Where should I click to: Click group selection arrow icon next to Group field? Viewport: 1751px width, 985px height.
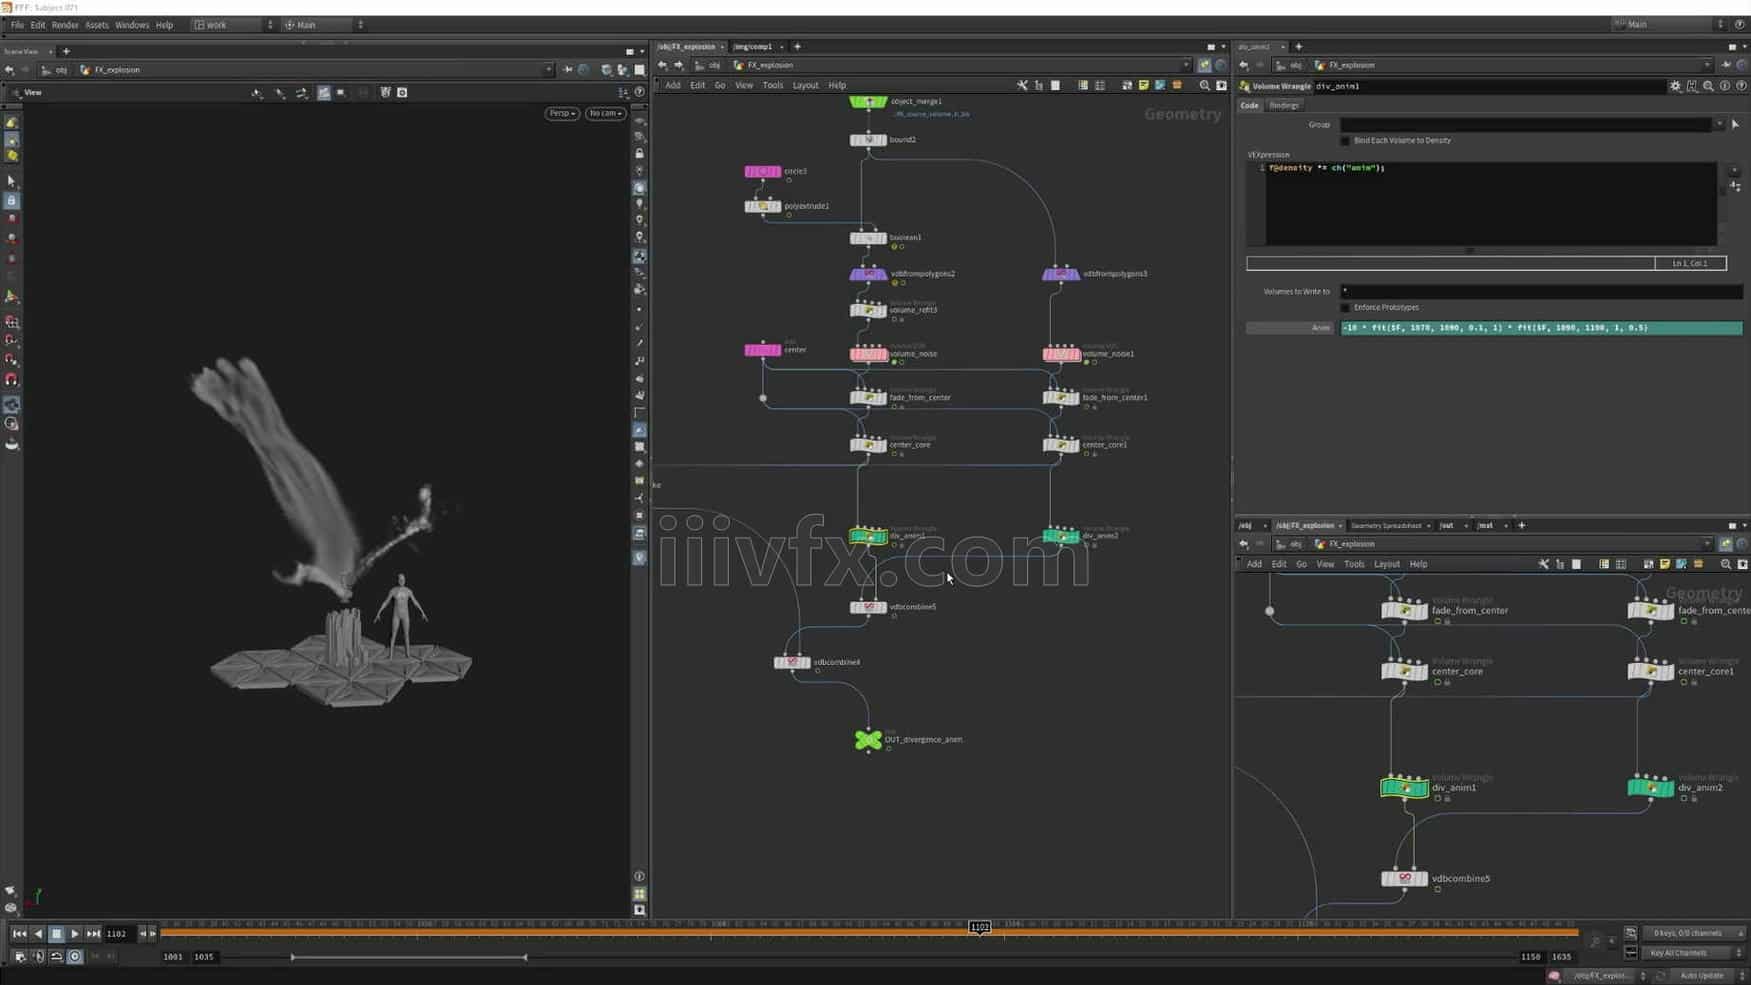pos(1735,124)
